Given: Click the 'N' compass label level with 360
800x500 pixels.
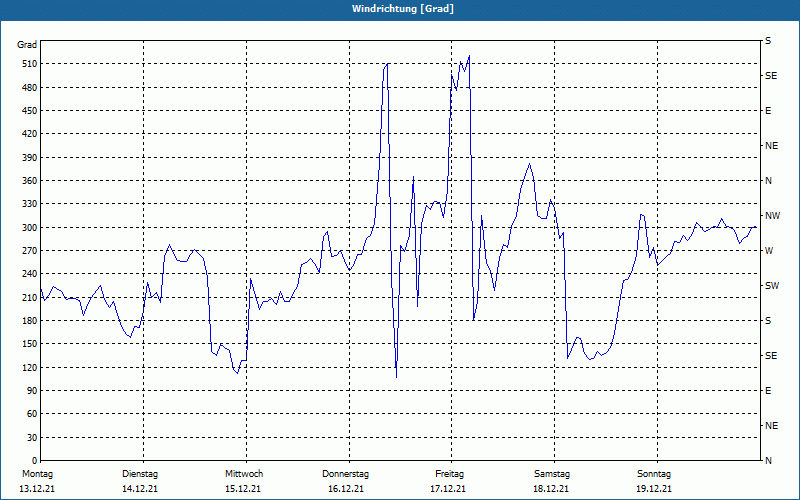Looking at the screenshot, I should [768, 181].
